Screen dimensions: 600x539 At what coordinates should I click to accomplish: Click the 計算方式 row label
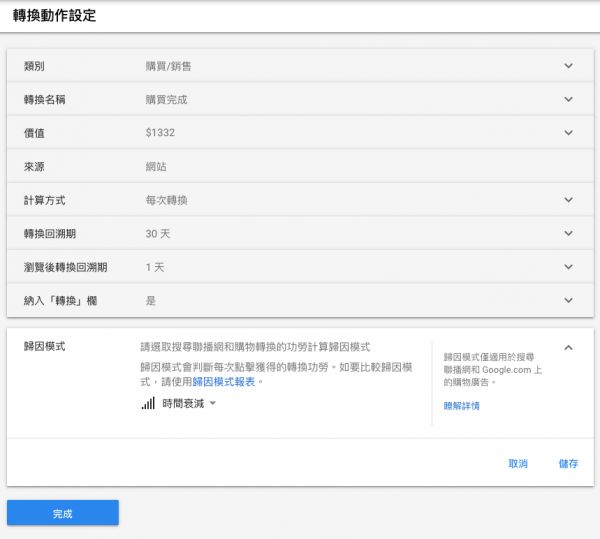click(x=44, y=200)
